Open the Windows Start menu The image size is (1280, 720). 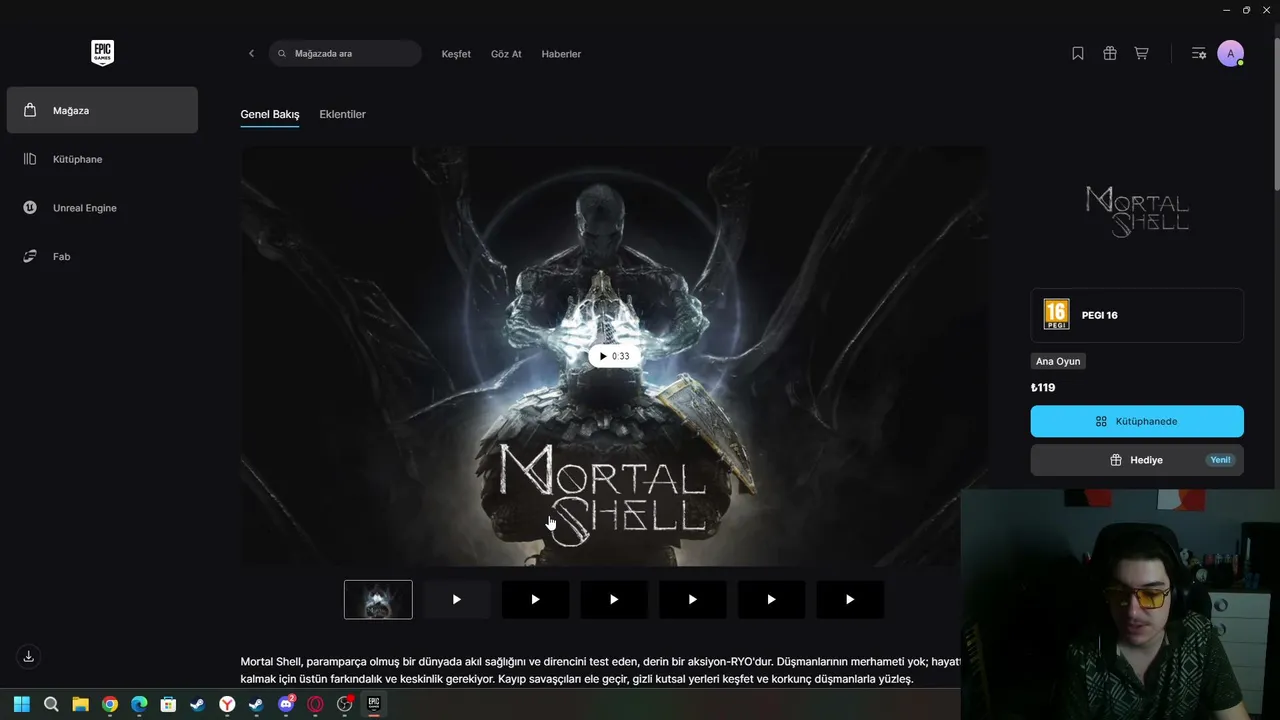pos(22,704)
